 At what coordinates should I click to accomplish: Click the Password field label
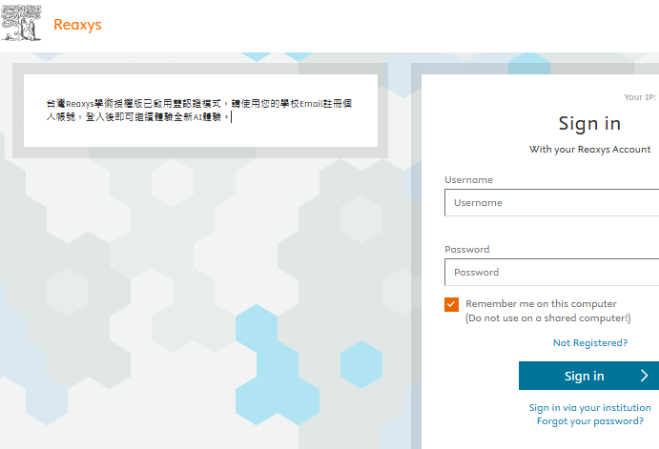point(467,250)
